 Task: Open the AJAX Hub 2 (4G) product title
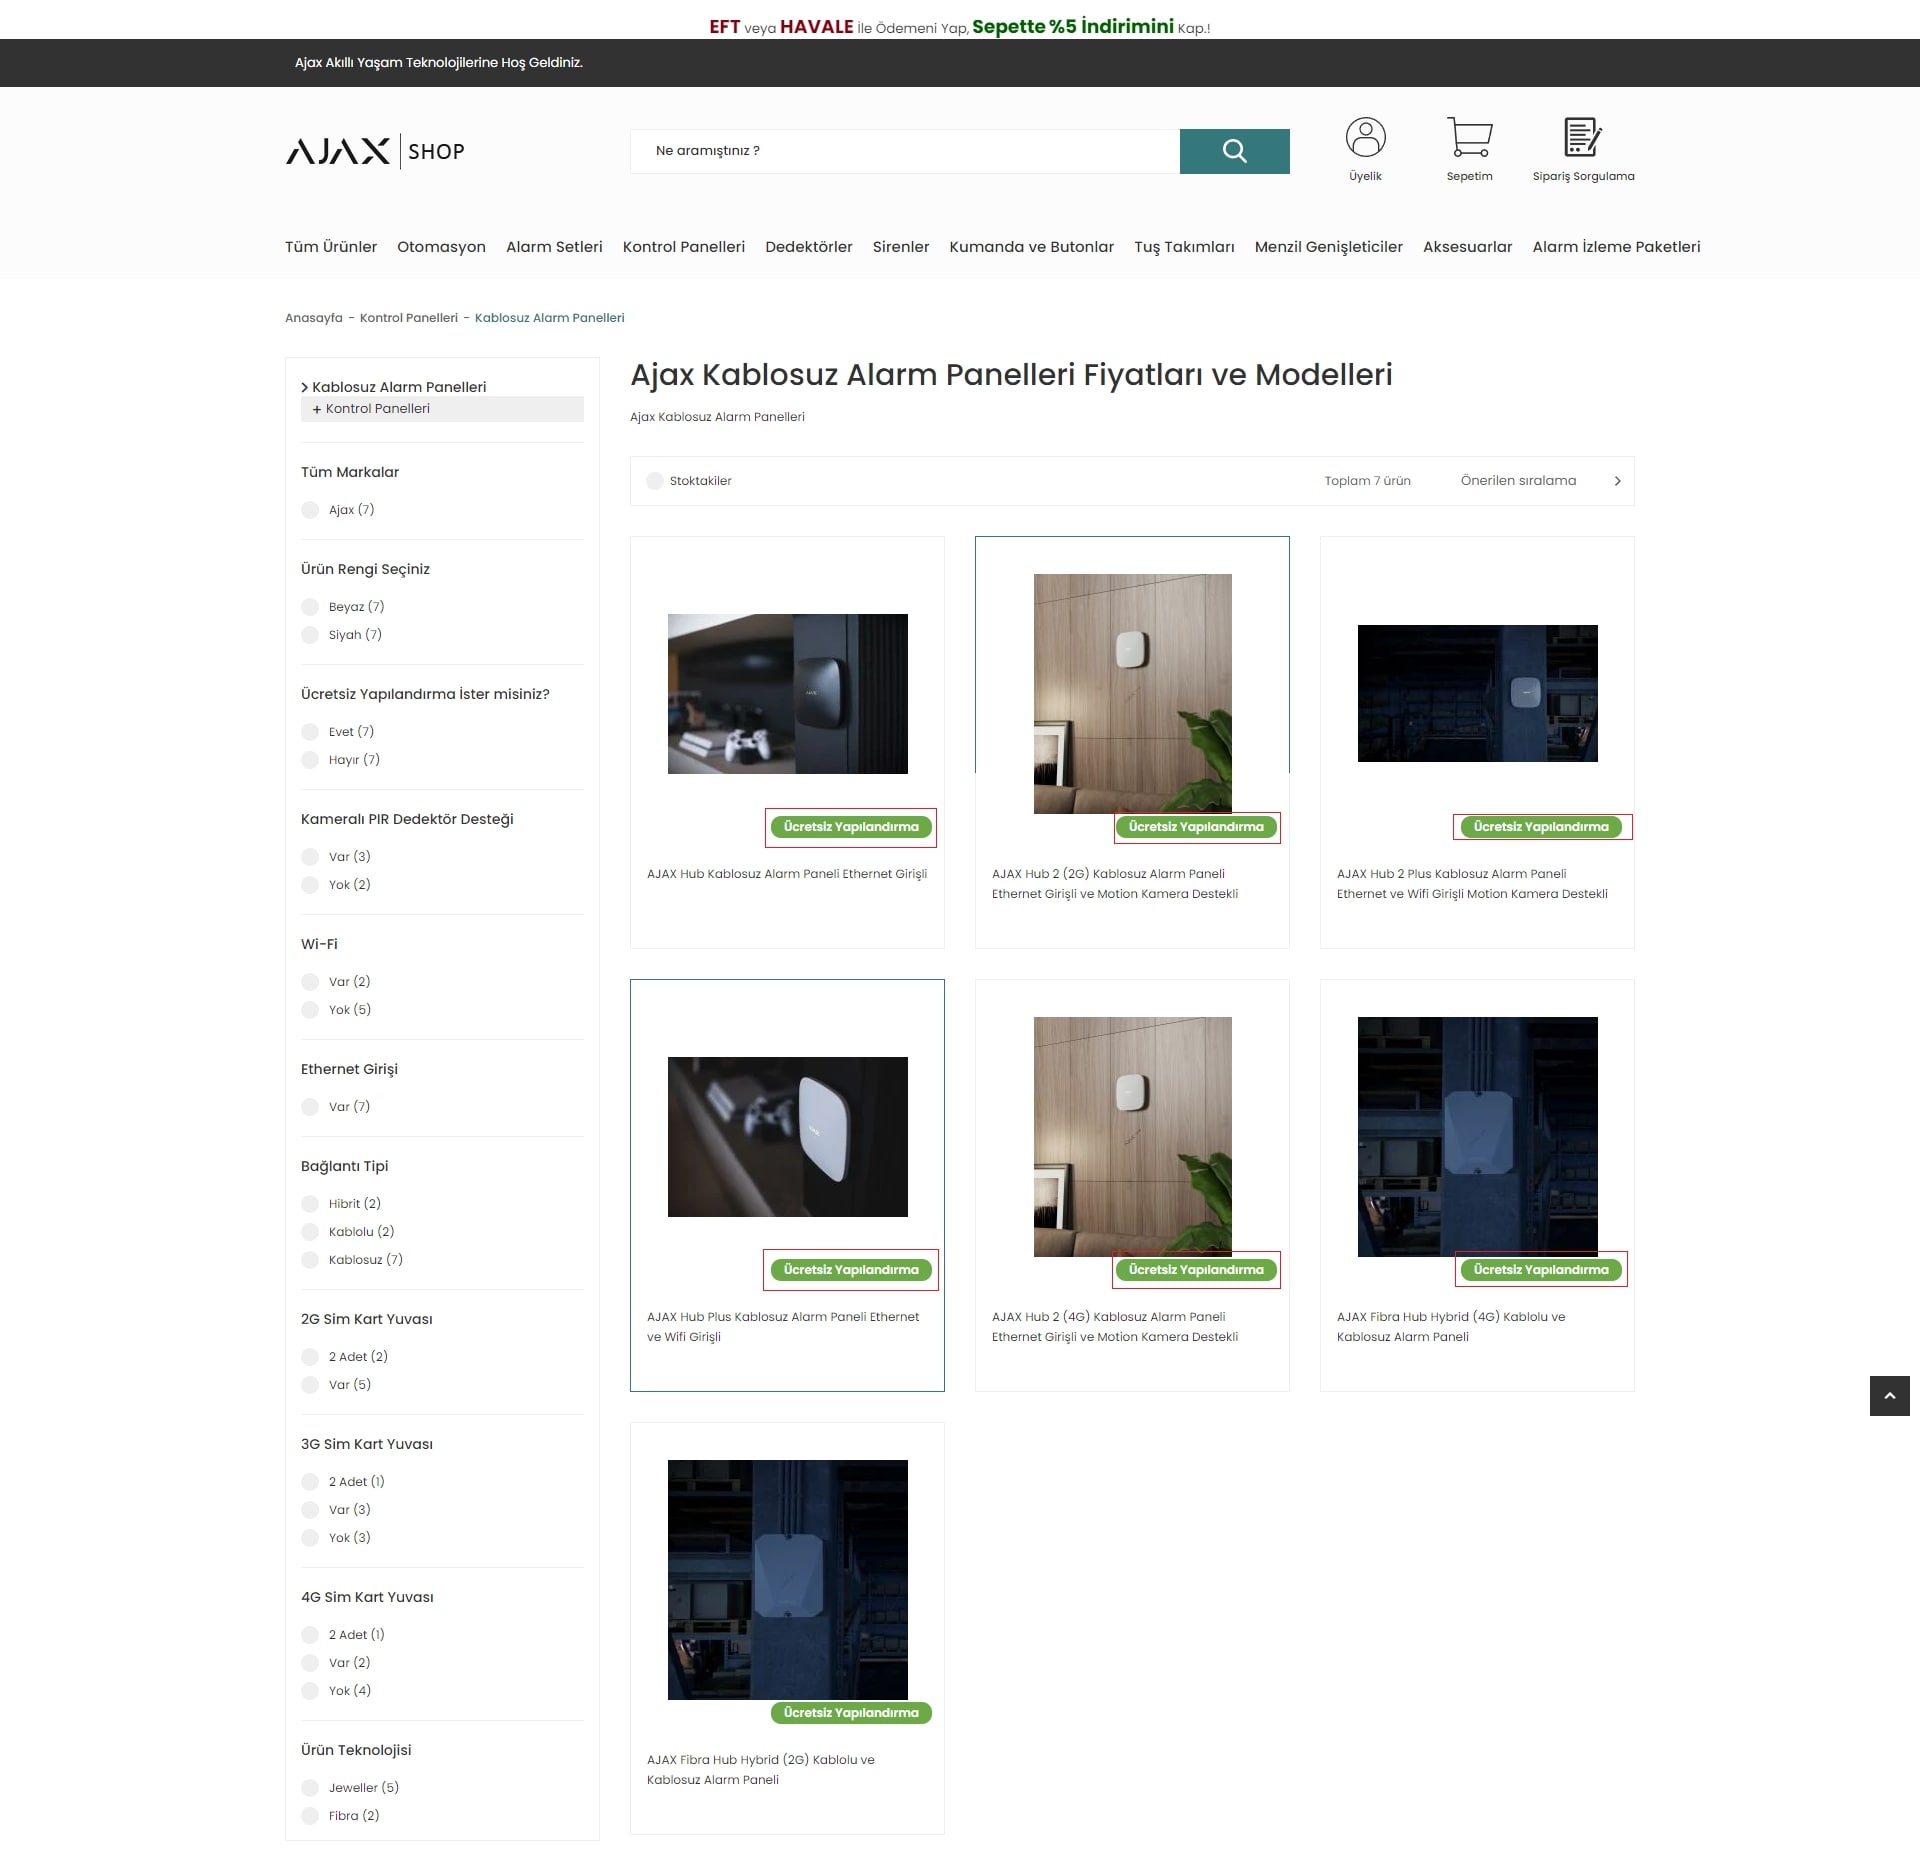click(1115, 1327)
